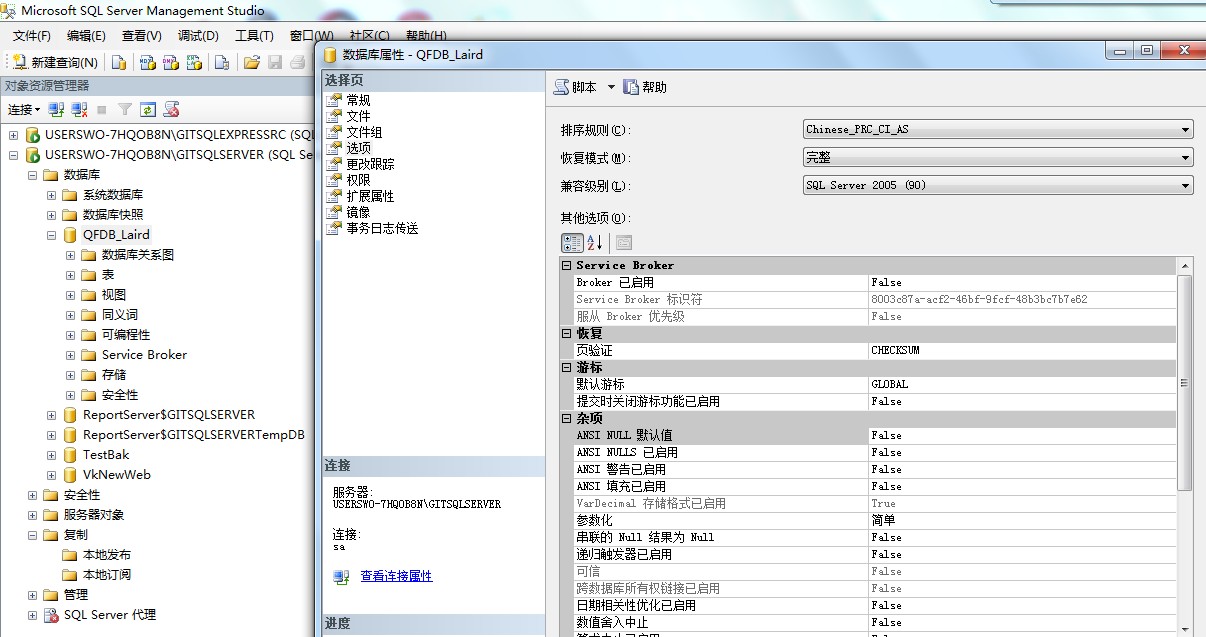Click the Open File folder icon
The width and height of the screenshot is (1206, 637).
(x=251, y=62)
